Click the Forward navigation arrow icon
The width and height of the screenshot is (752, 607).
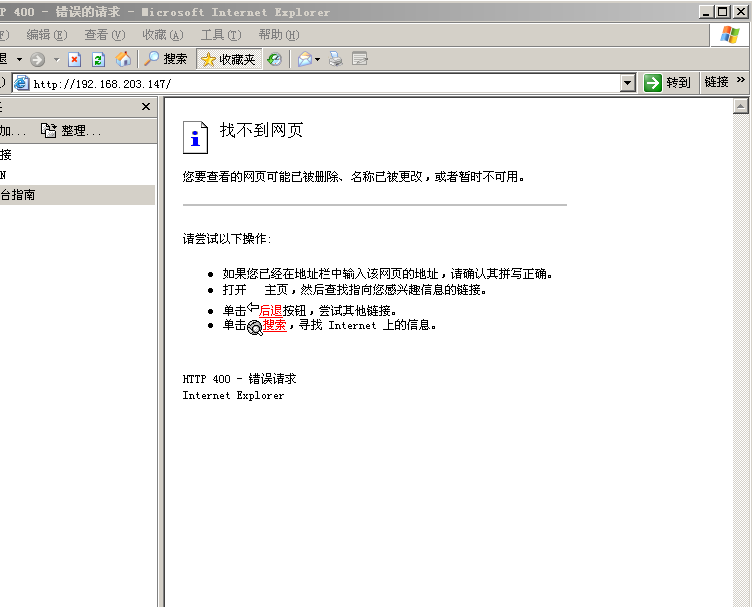37,59
